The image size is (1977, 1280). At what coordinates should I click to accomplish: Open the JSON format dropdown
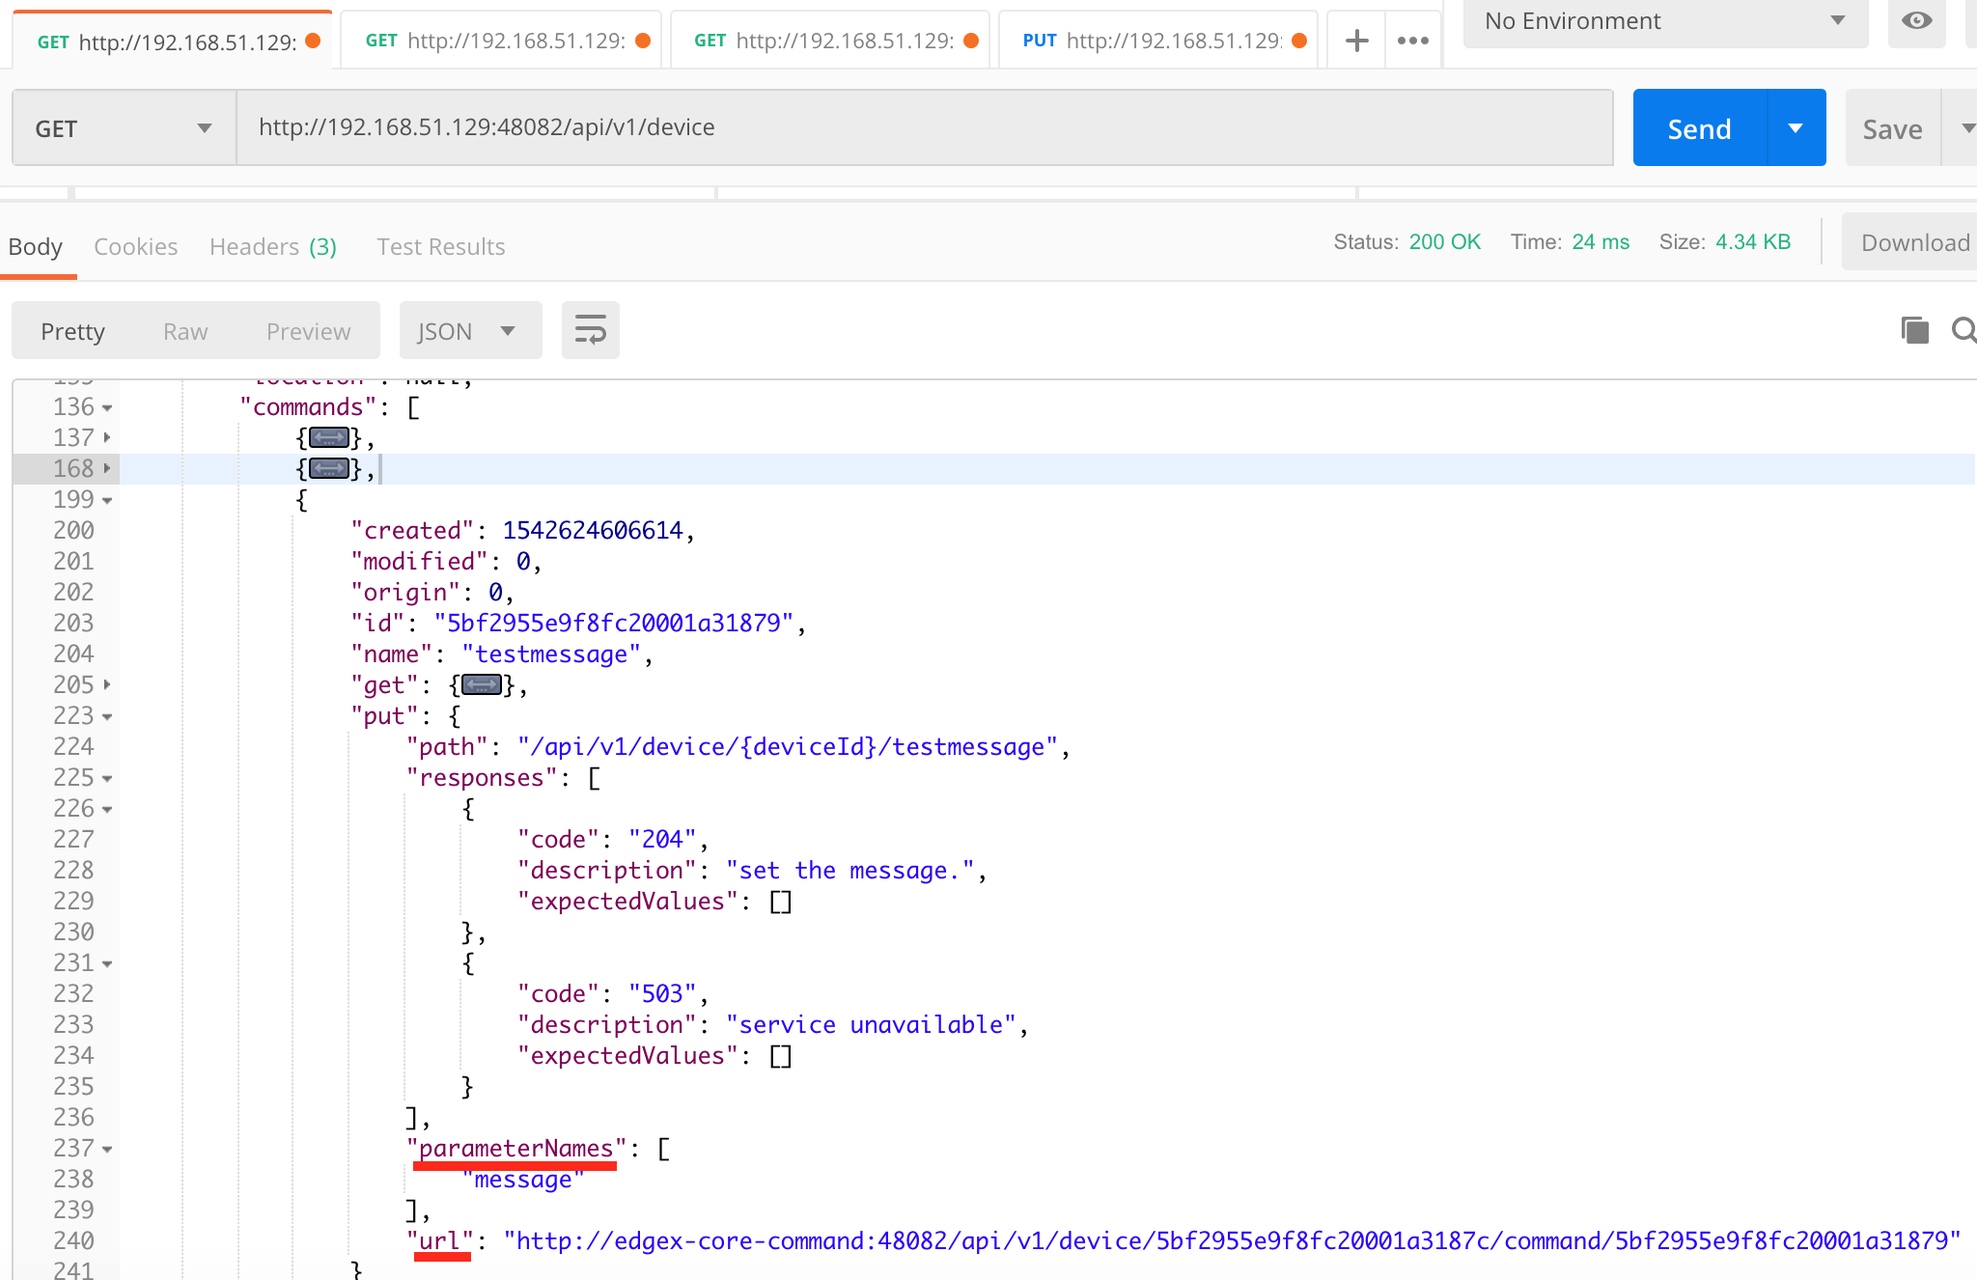470,331
